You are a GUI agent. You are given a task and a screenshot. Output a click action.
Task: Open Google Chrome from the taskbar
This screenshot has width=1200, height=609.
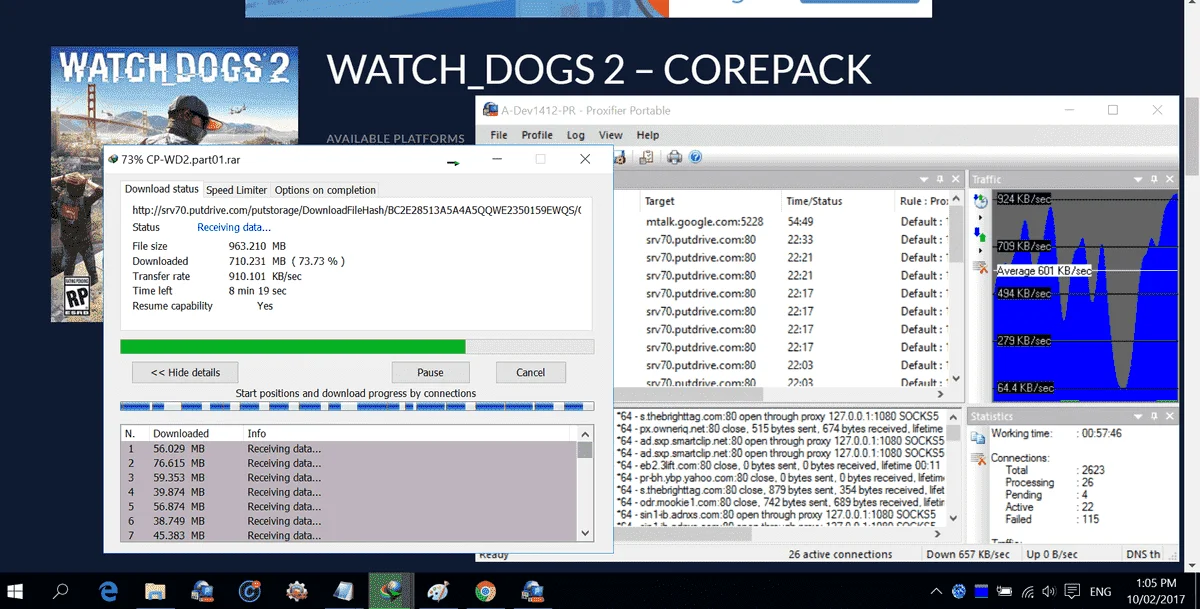[x=485, y=590]
